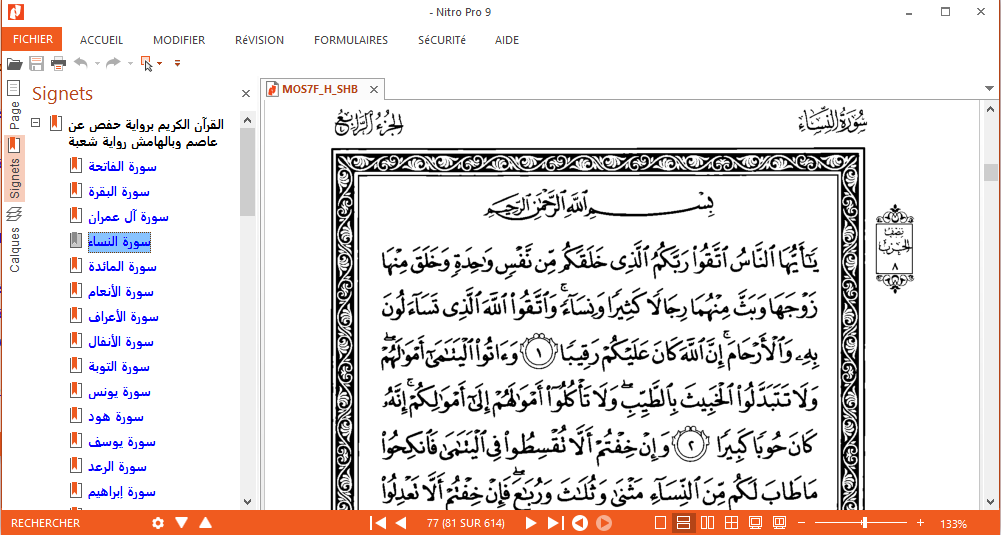Open the Page thumbnails side panel
Image resolution: width=1001 pixels, height=535 pixels.
point(14,105)
